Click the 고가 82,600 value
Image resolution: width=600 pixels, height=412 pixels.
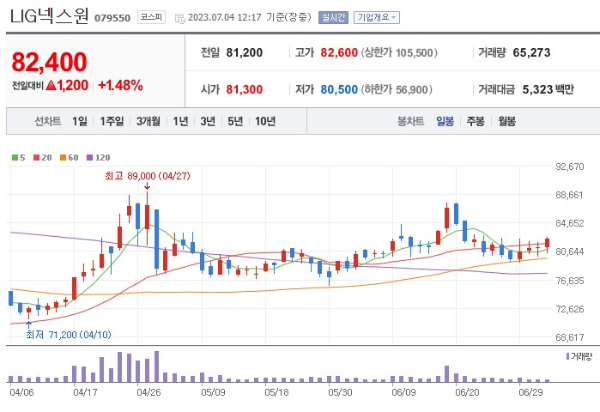point(339,53)
